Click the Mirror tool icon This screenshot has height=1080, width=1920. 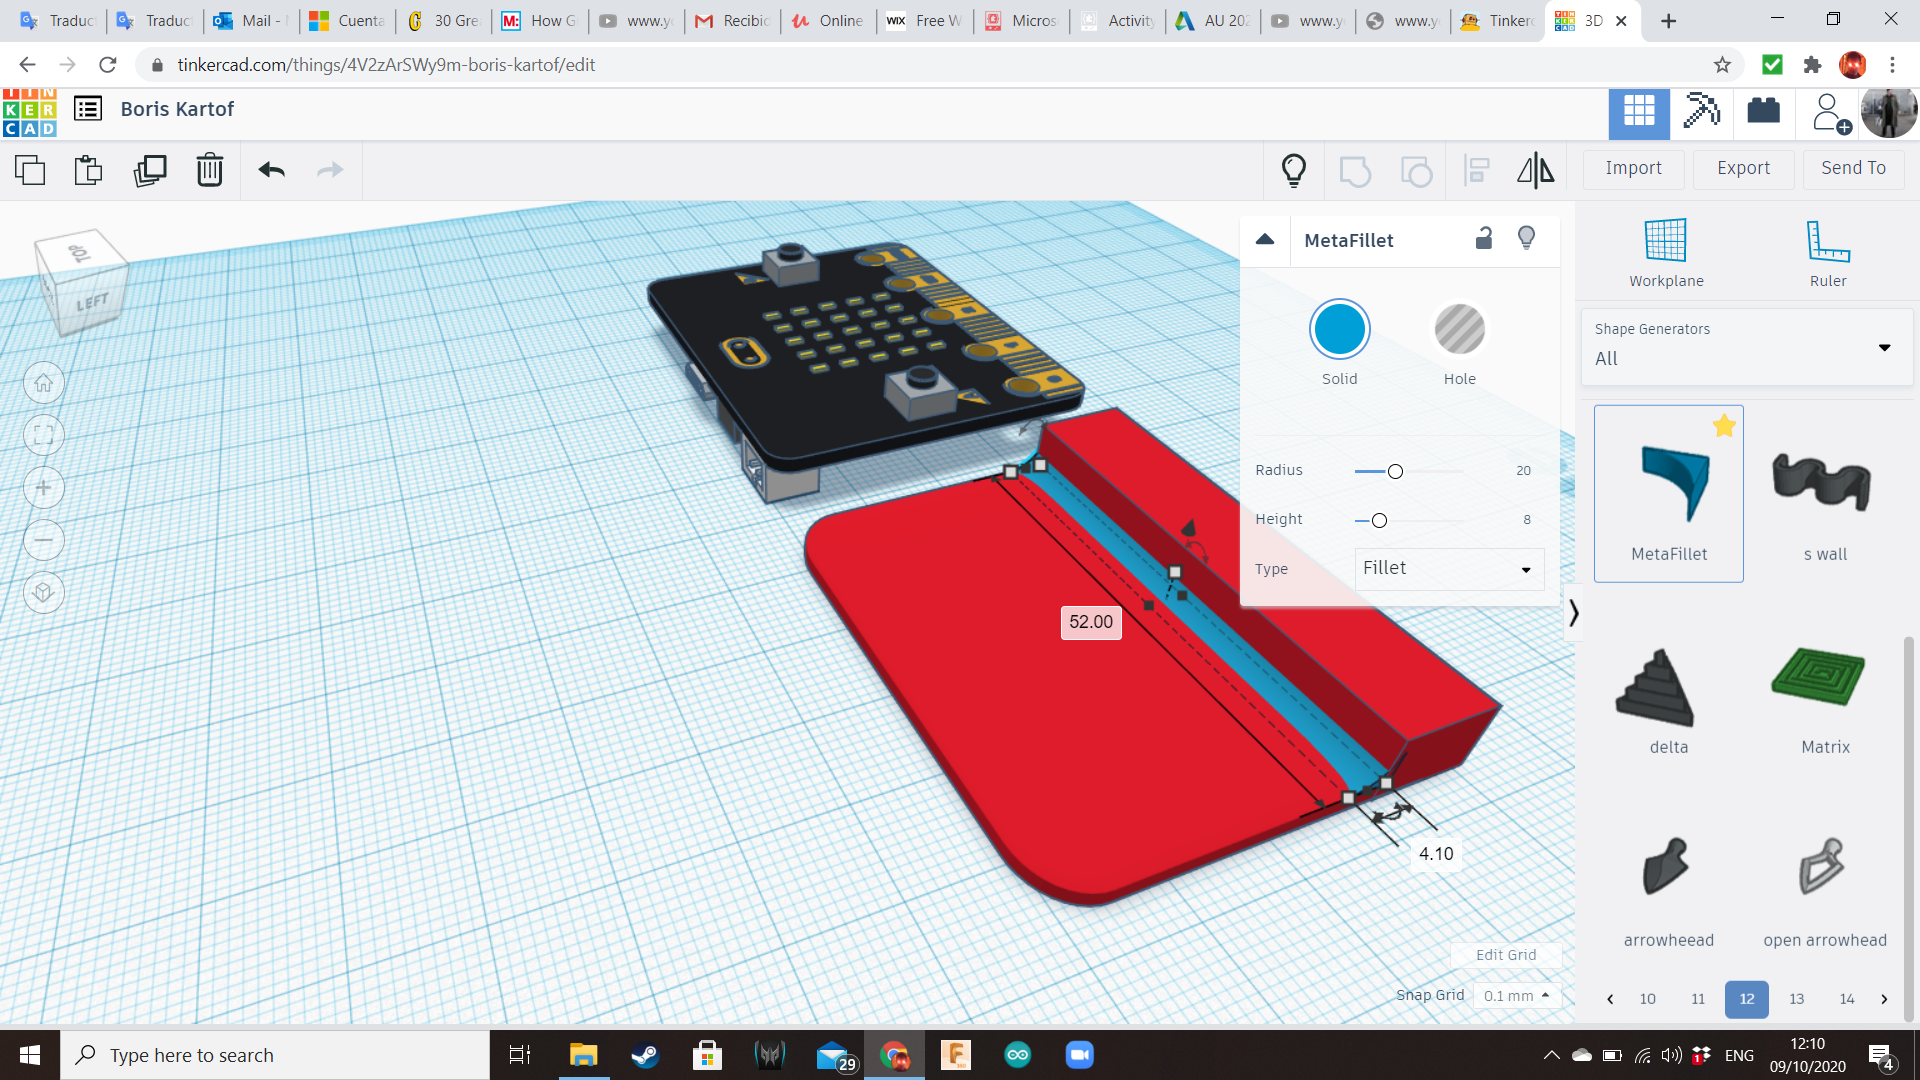coord(1535,171)
